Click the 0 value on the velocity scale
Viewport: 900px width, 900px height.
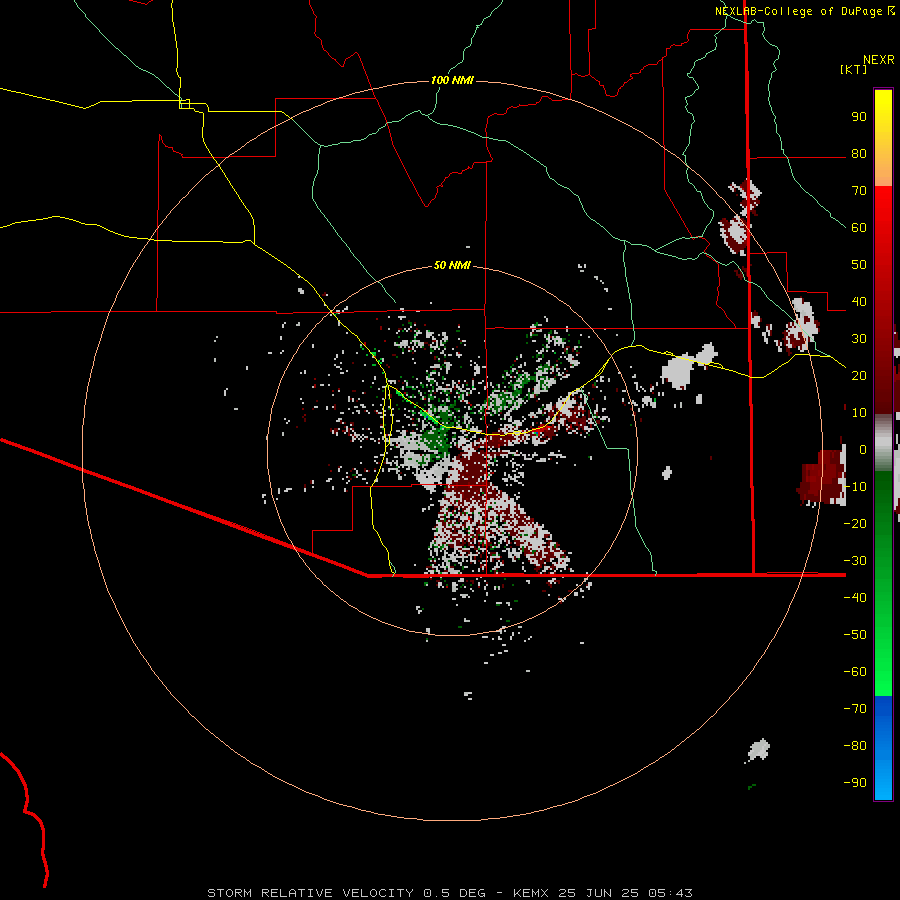[863, 449]
